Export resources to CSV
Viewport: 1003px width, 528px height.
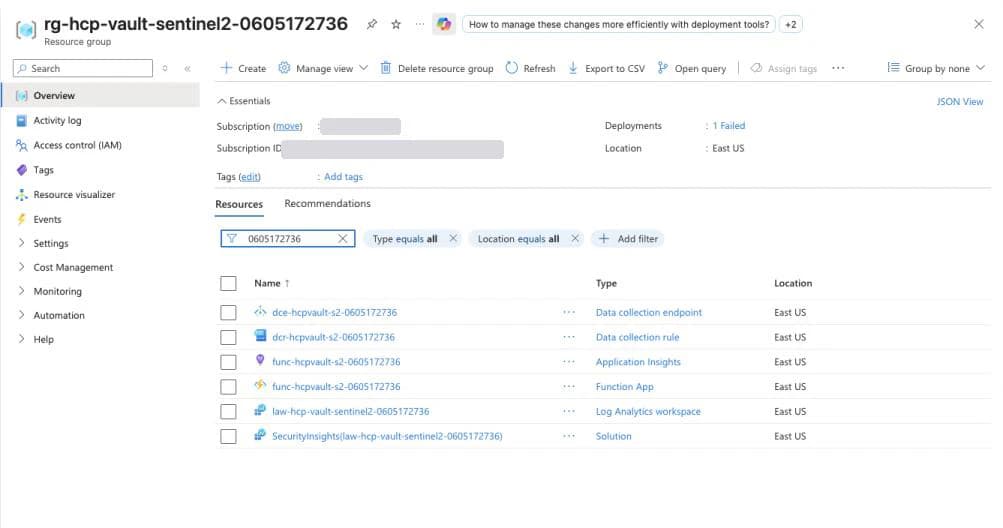click(x=606, y=68)
